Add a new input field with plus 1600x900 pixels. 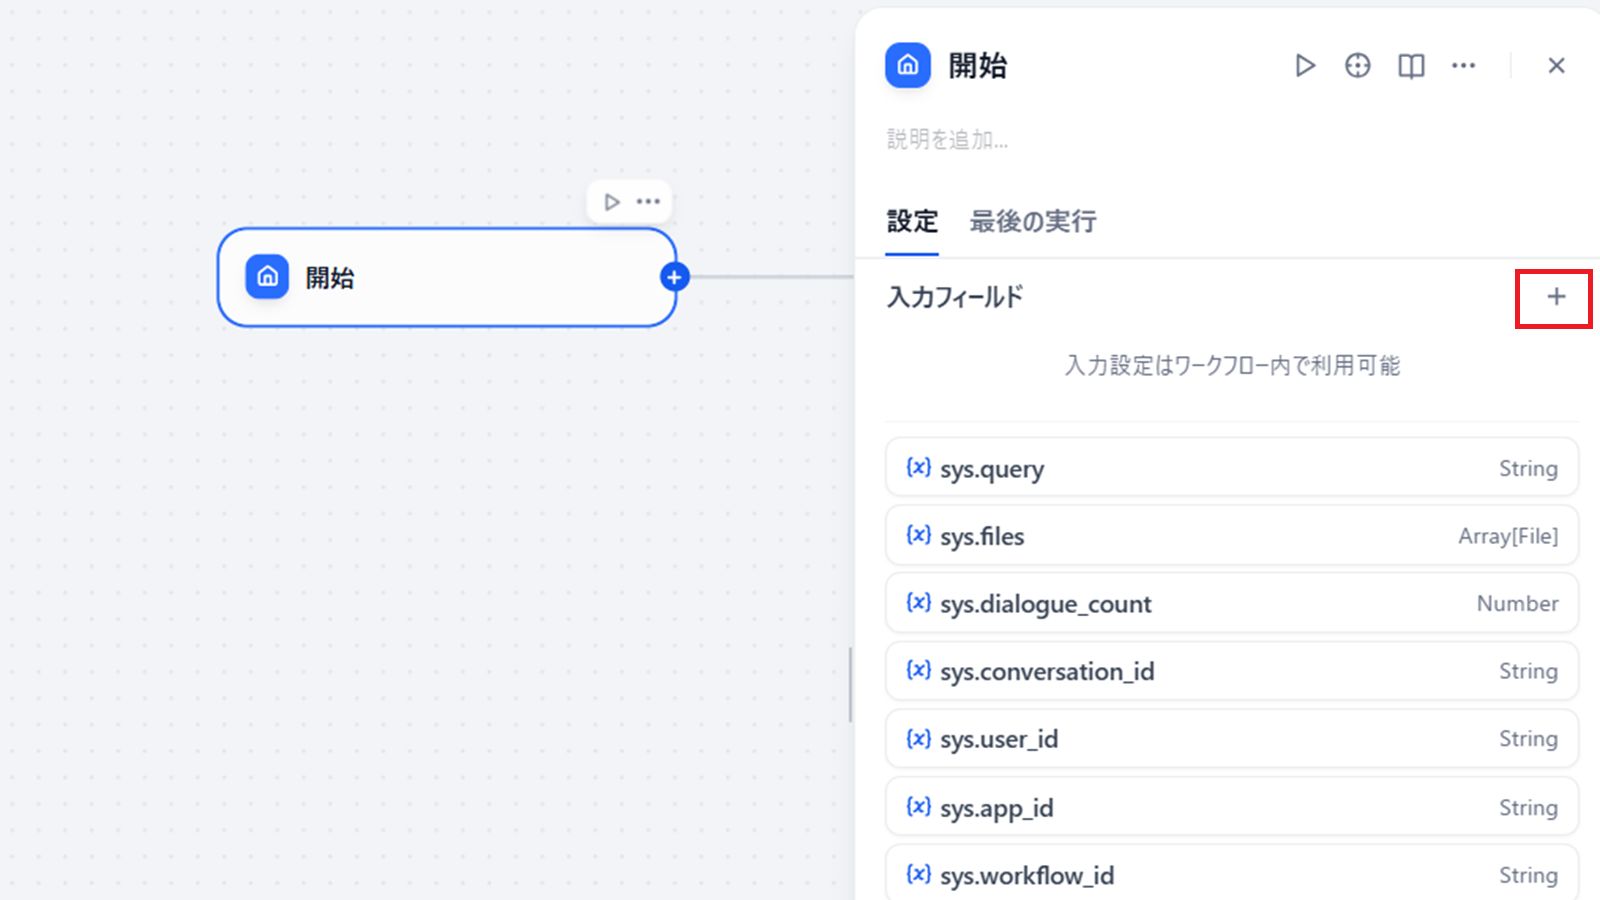pos(1555,297)
